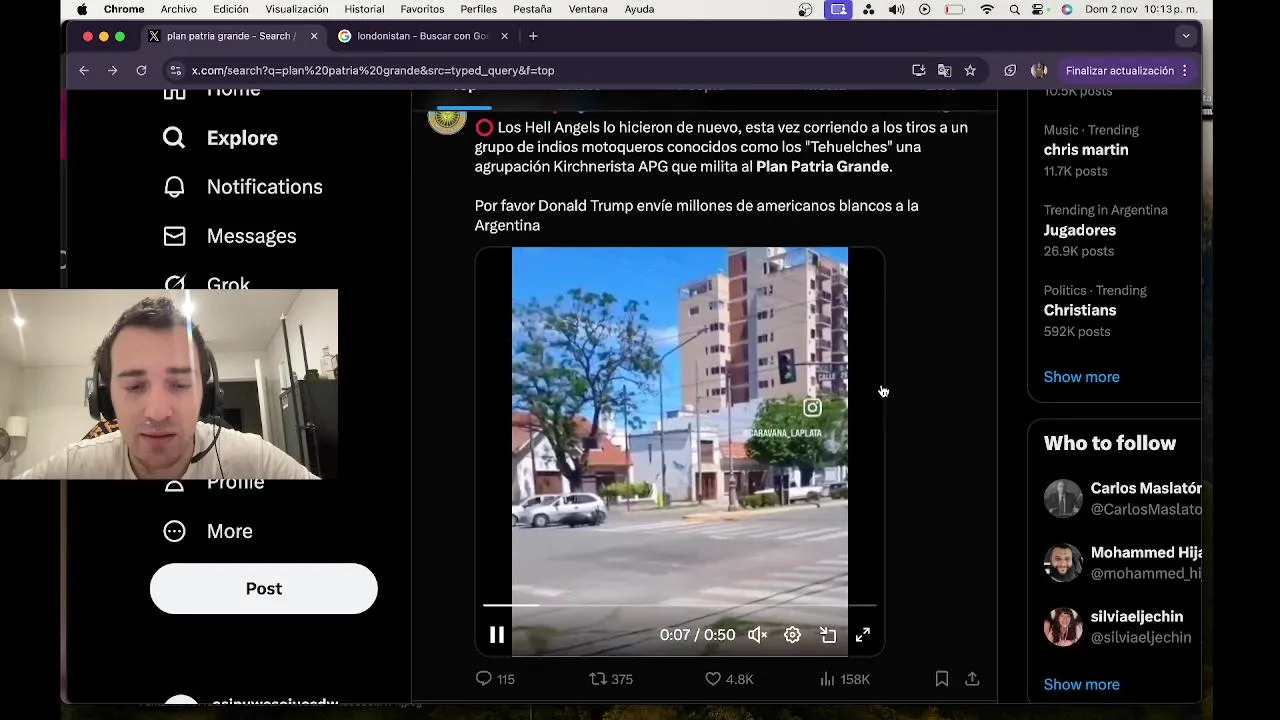The width and height of the screenshot is (1280, 720).
Task: Bookmark this page with the star
Action: [970, 71]
